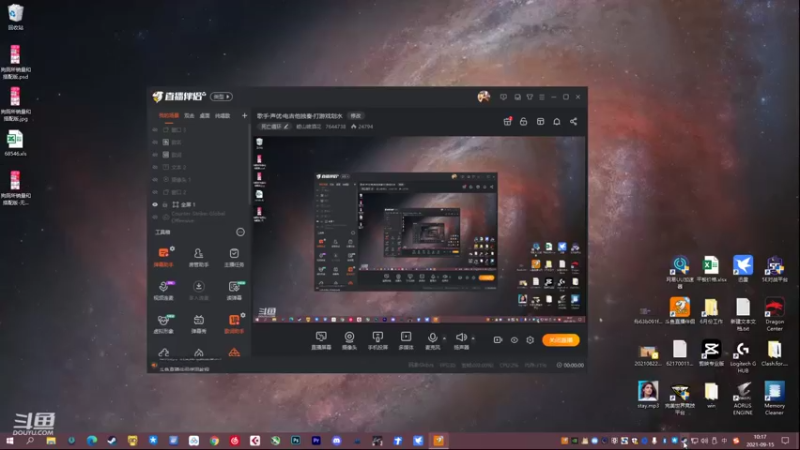Click the record video camera icon

click(x=497, y=340)
